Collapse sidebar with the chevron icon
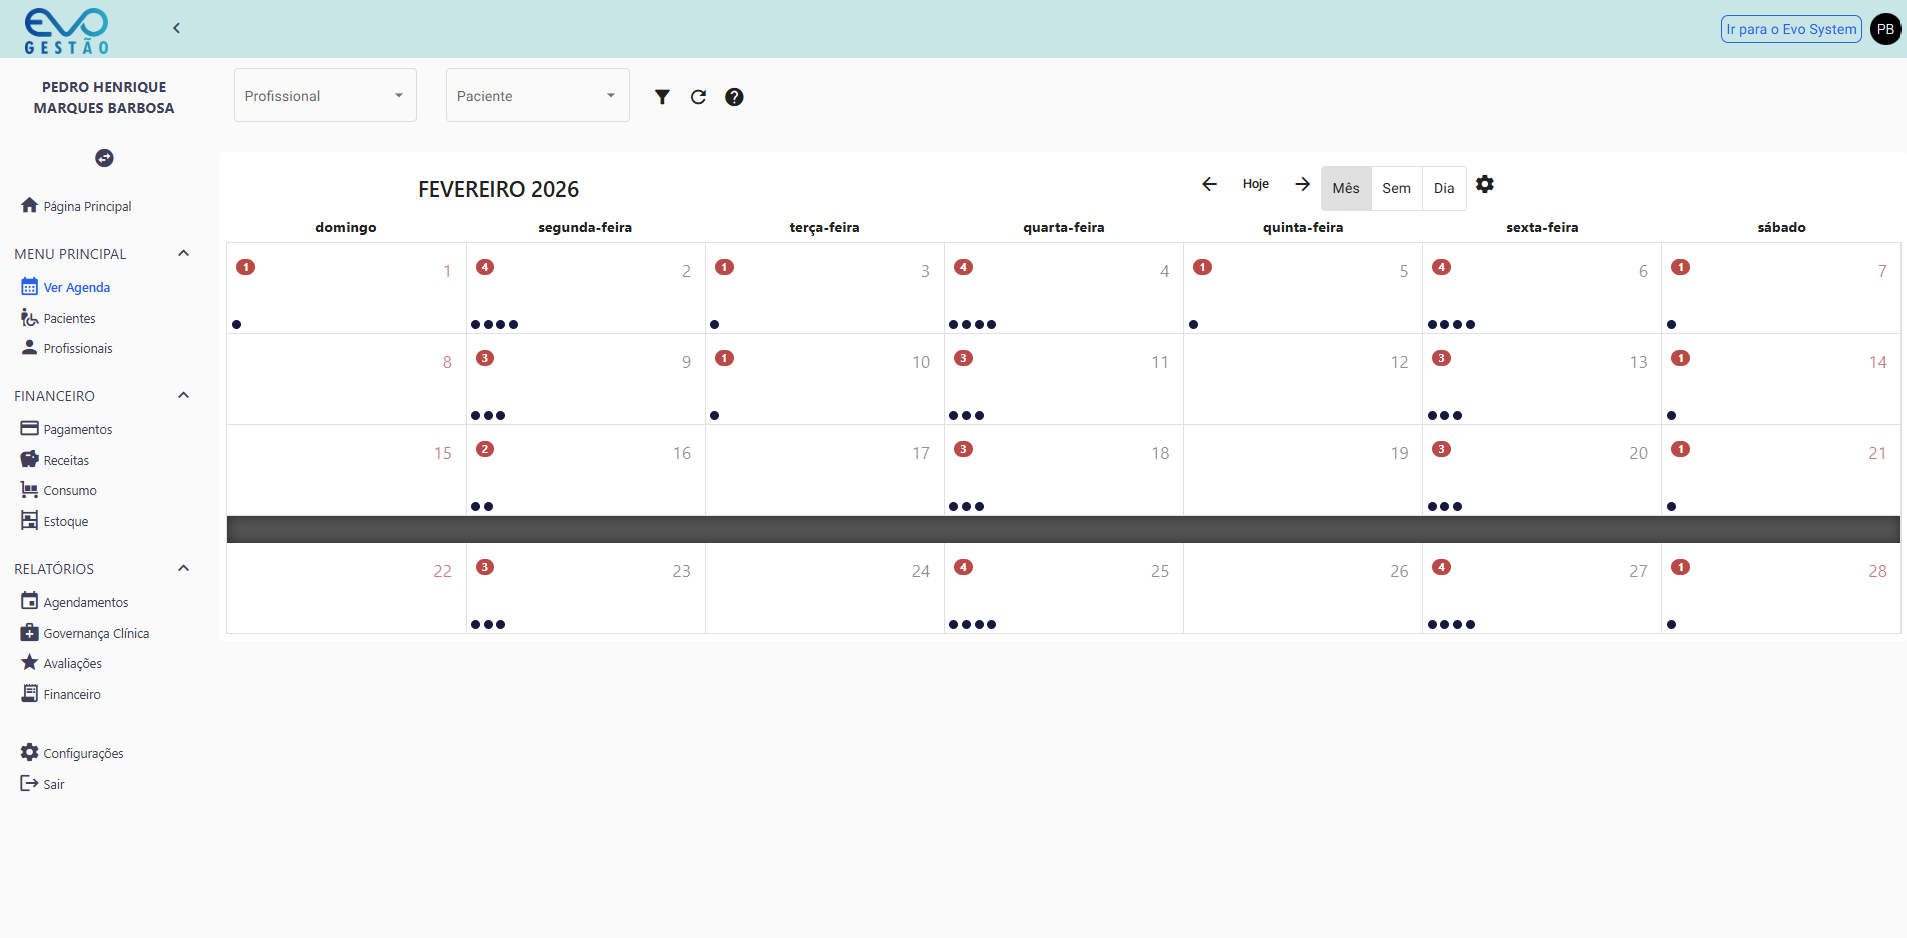Viewport: 1907px width, 938px height. pos(176,28)
